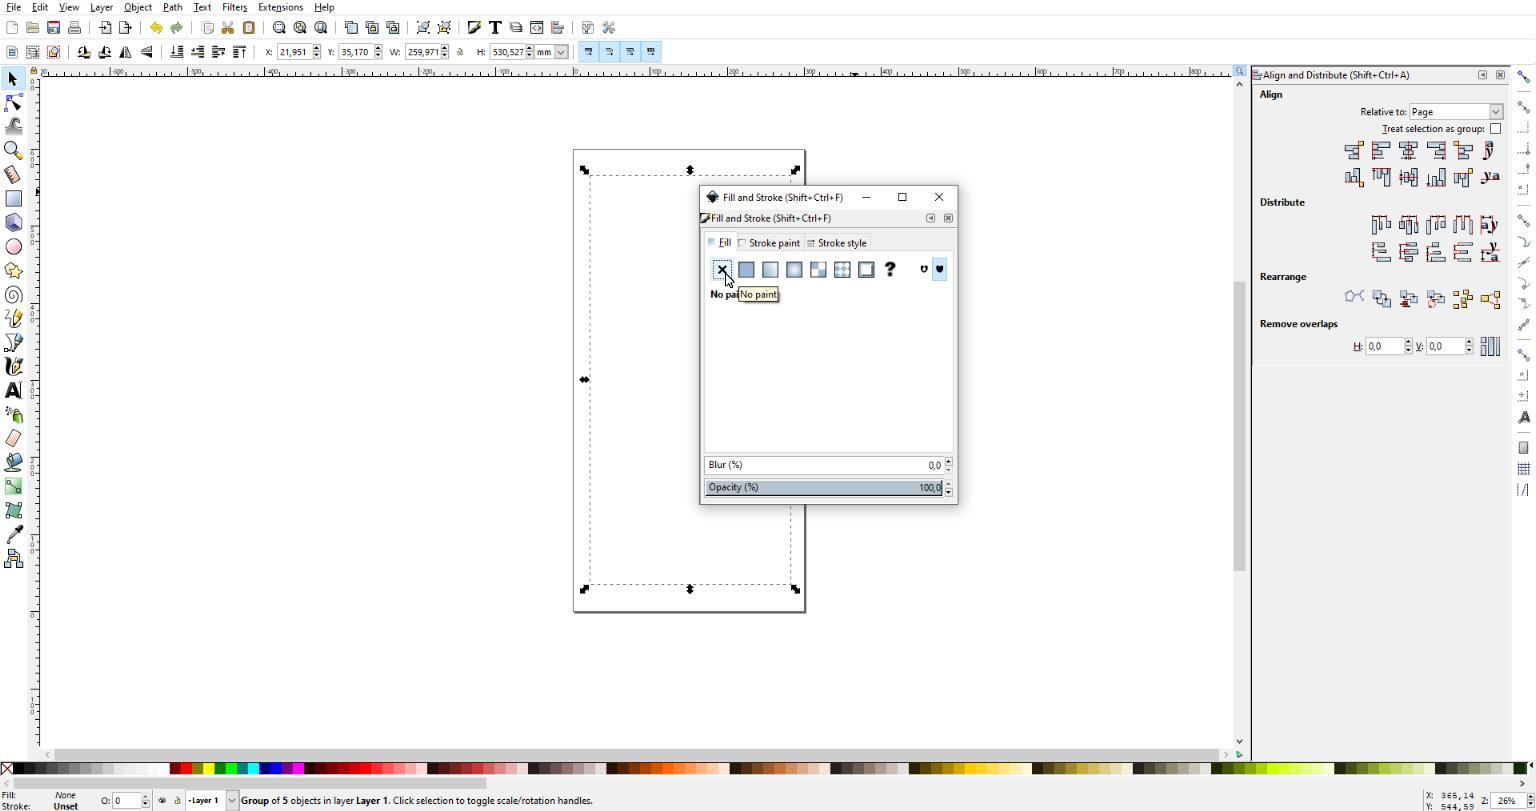Select the Paint bucket tool
Screen dimensions: 1536x811
[13, 462]
